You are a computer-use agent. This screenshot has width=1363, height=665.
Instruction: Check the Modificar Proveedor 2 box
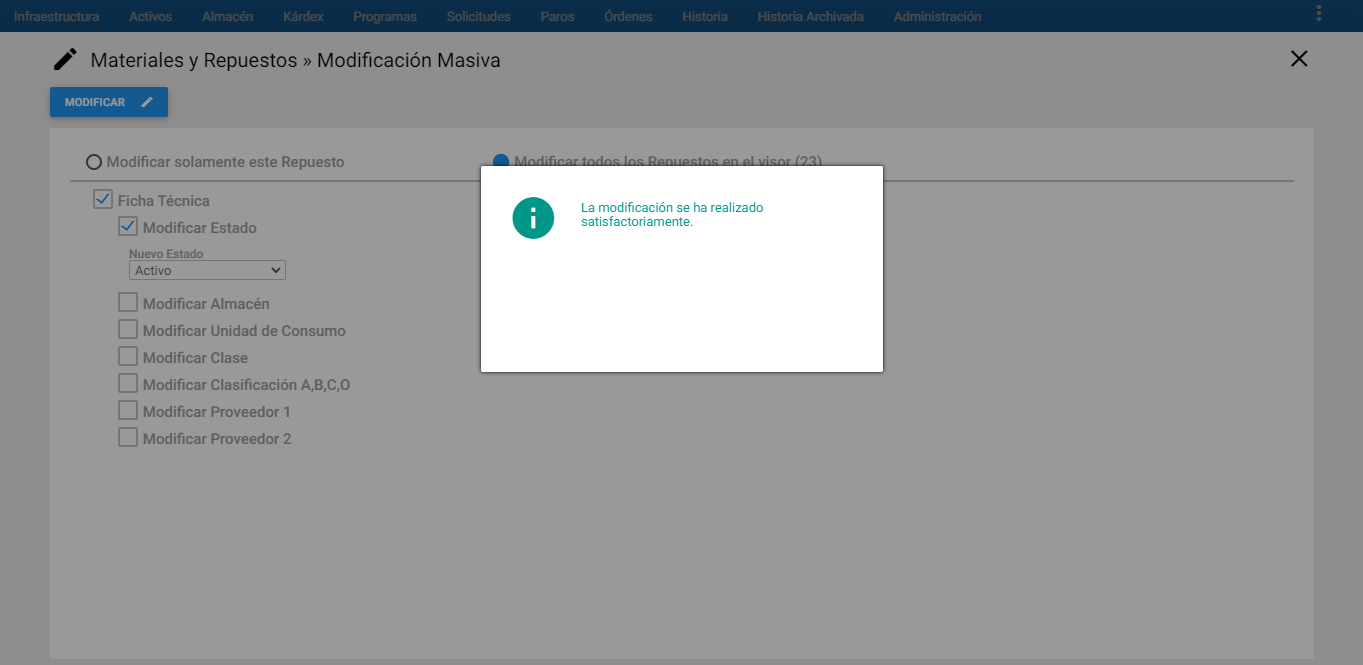pyautogui.click(x=128, y=437)
